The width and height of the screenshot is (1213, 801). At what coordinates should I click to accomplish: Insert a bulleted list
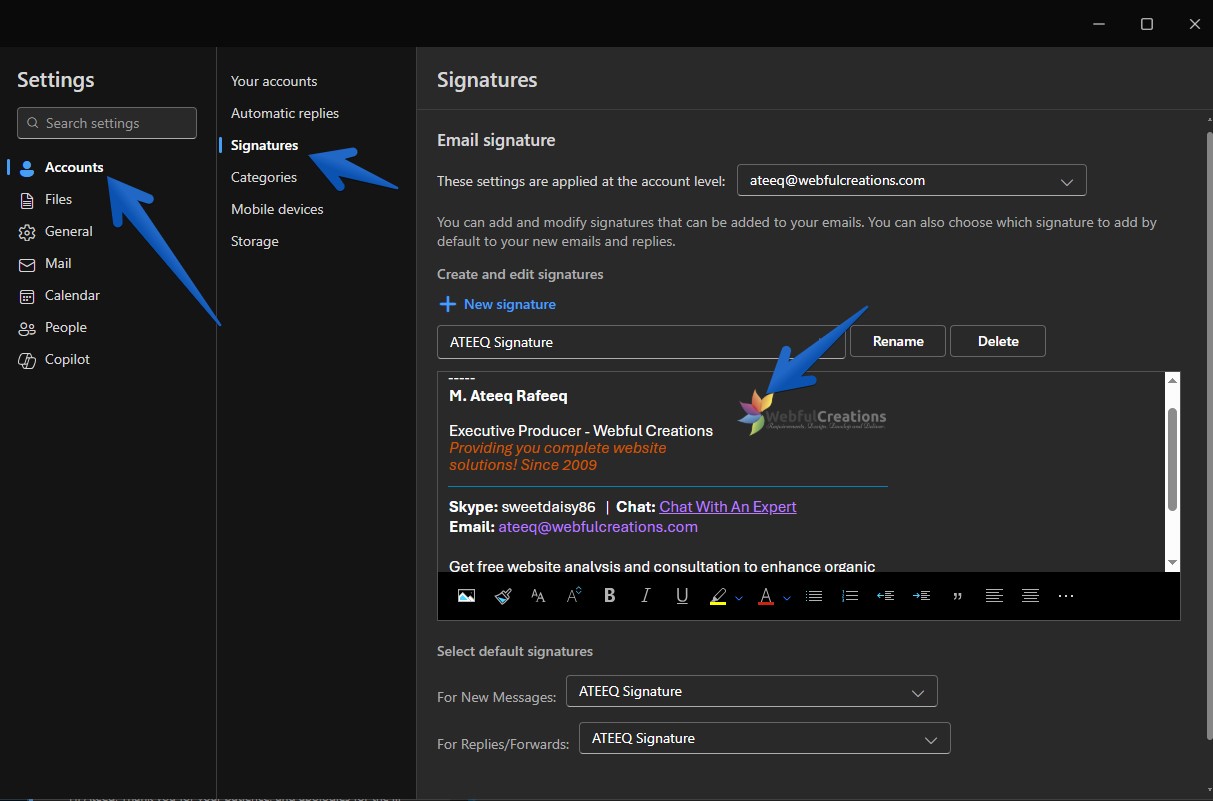click(814, 596)
